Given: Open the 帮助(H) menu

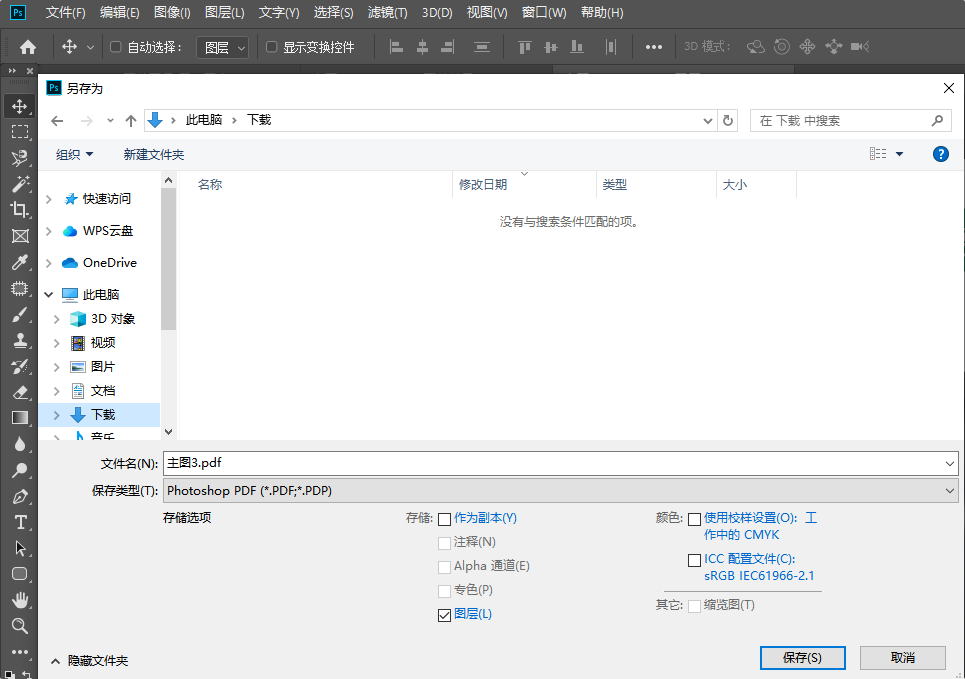Looking at the screenshot, I should click(x=602, y=12).
